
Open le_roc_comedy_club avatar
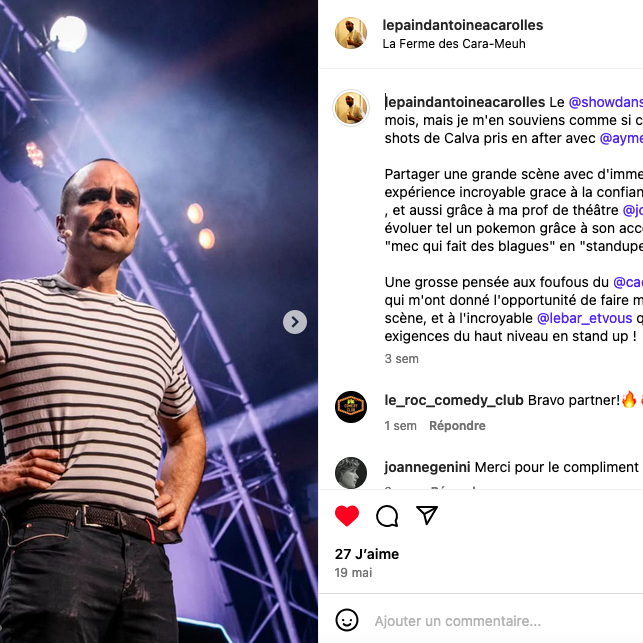[351, 407]
